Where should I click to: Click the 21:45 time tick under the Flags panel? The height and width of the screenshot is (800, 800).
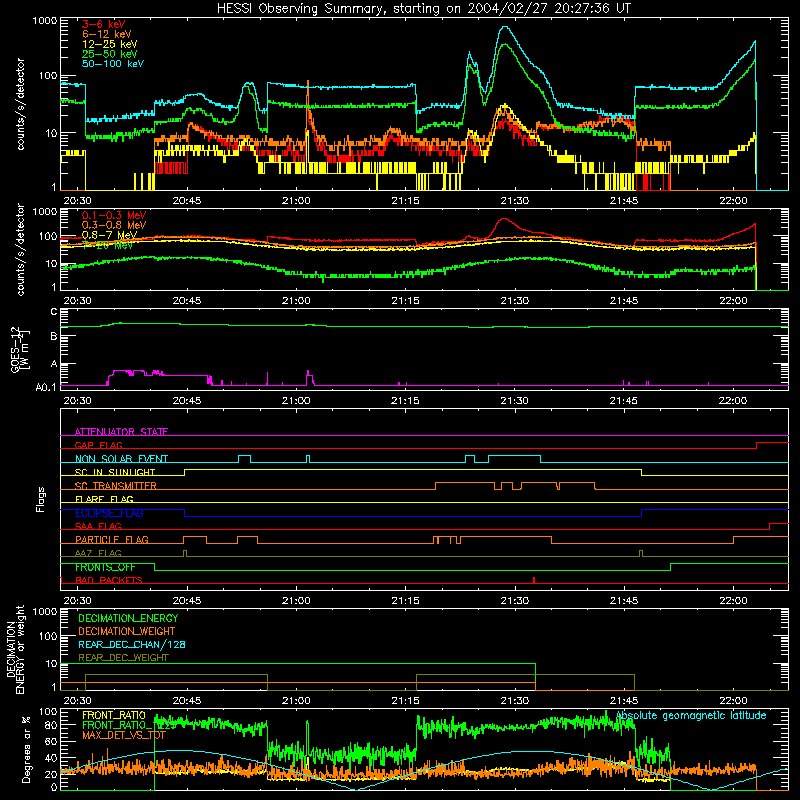click(624, 601)
